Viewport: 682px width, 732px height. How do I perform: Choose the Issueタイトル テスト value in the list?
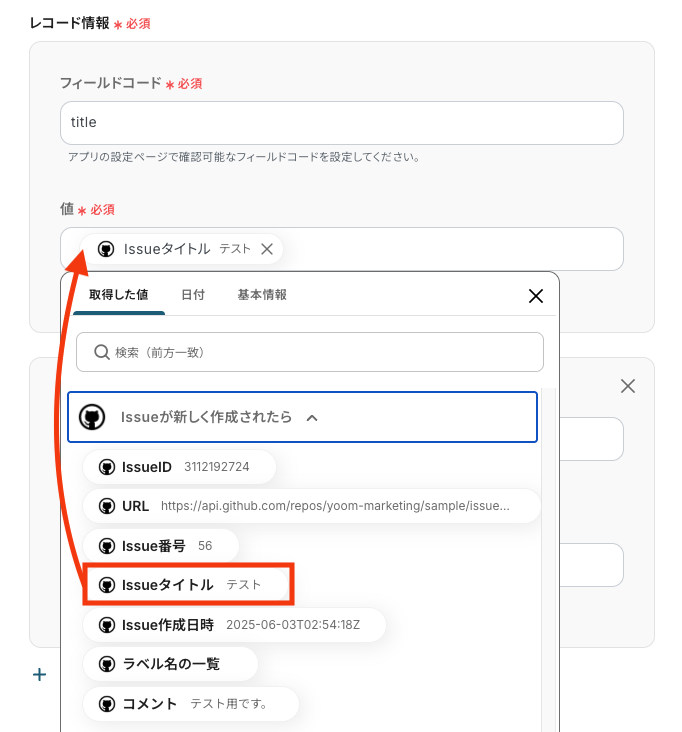point(186,584)
